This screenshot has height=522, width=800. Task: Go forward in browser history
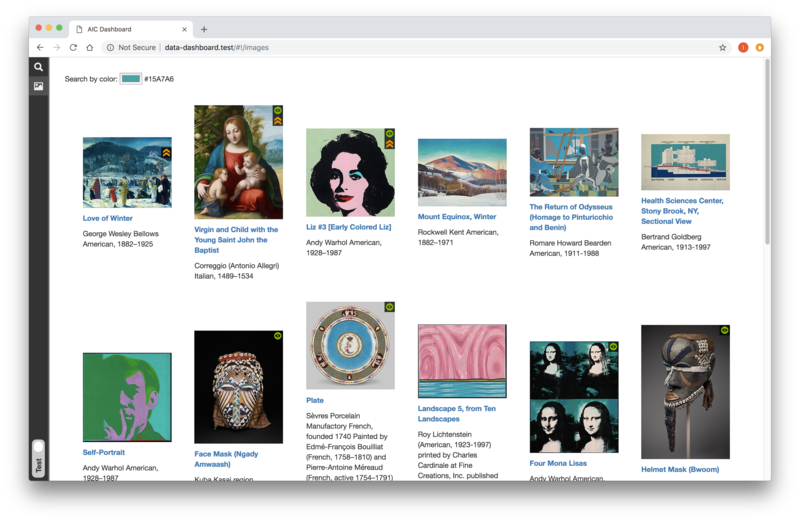click(x=57, y=47)
